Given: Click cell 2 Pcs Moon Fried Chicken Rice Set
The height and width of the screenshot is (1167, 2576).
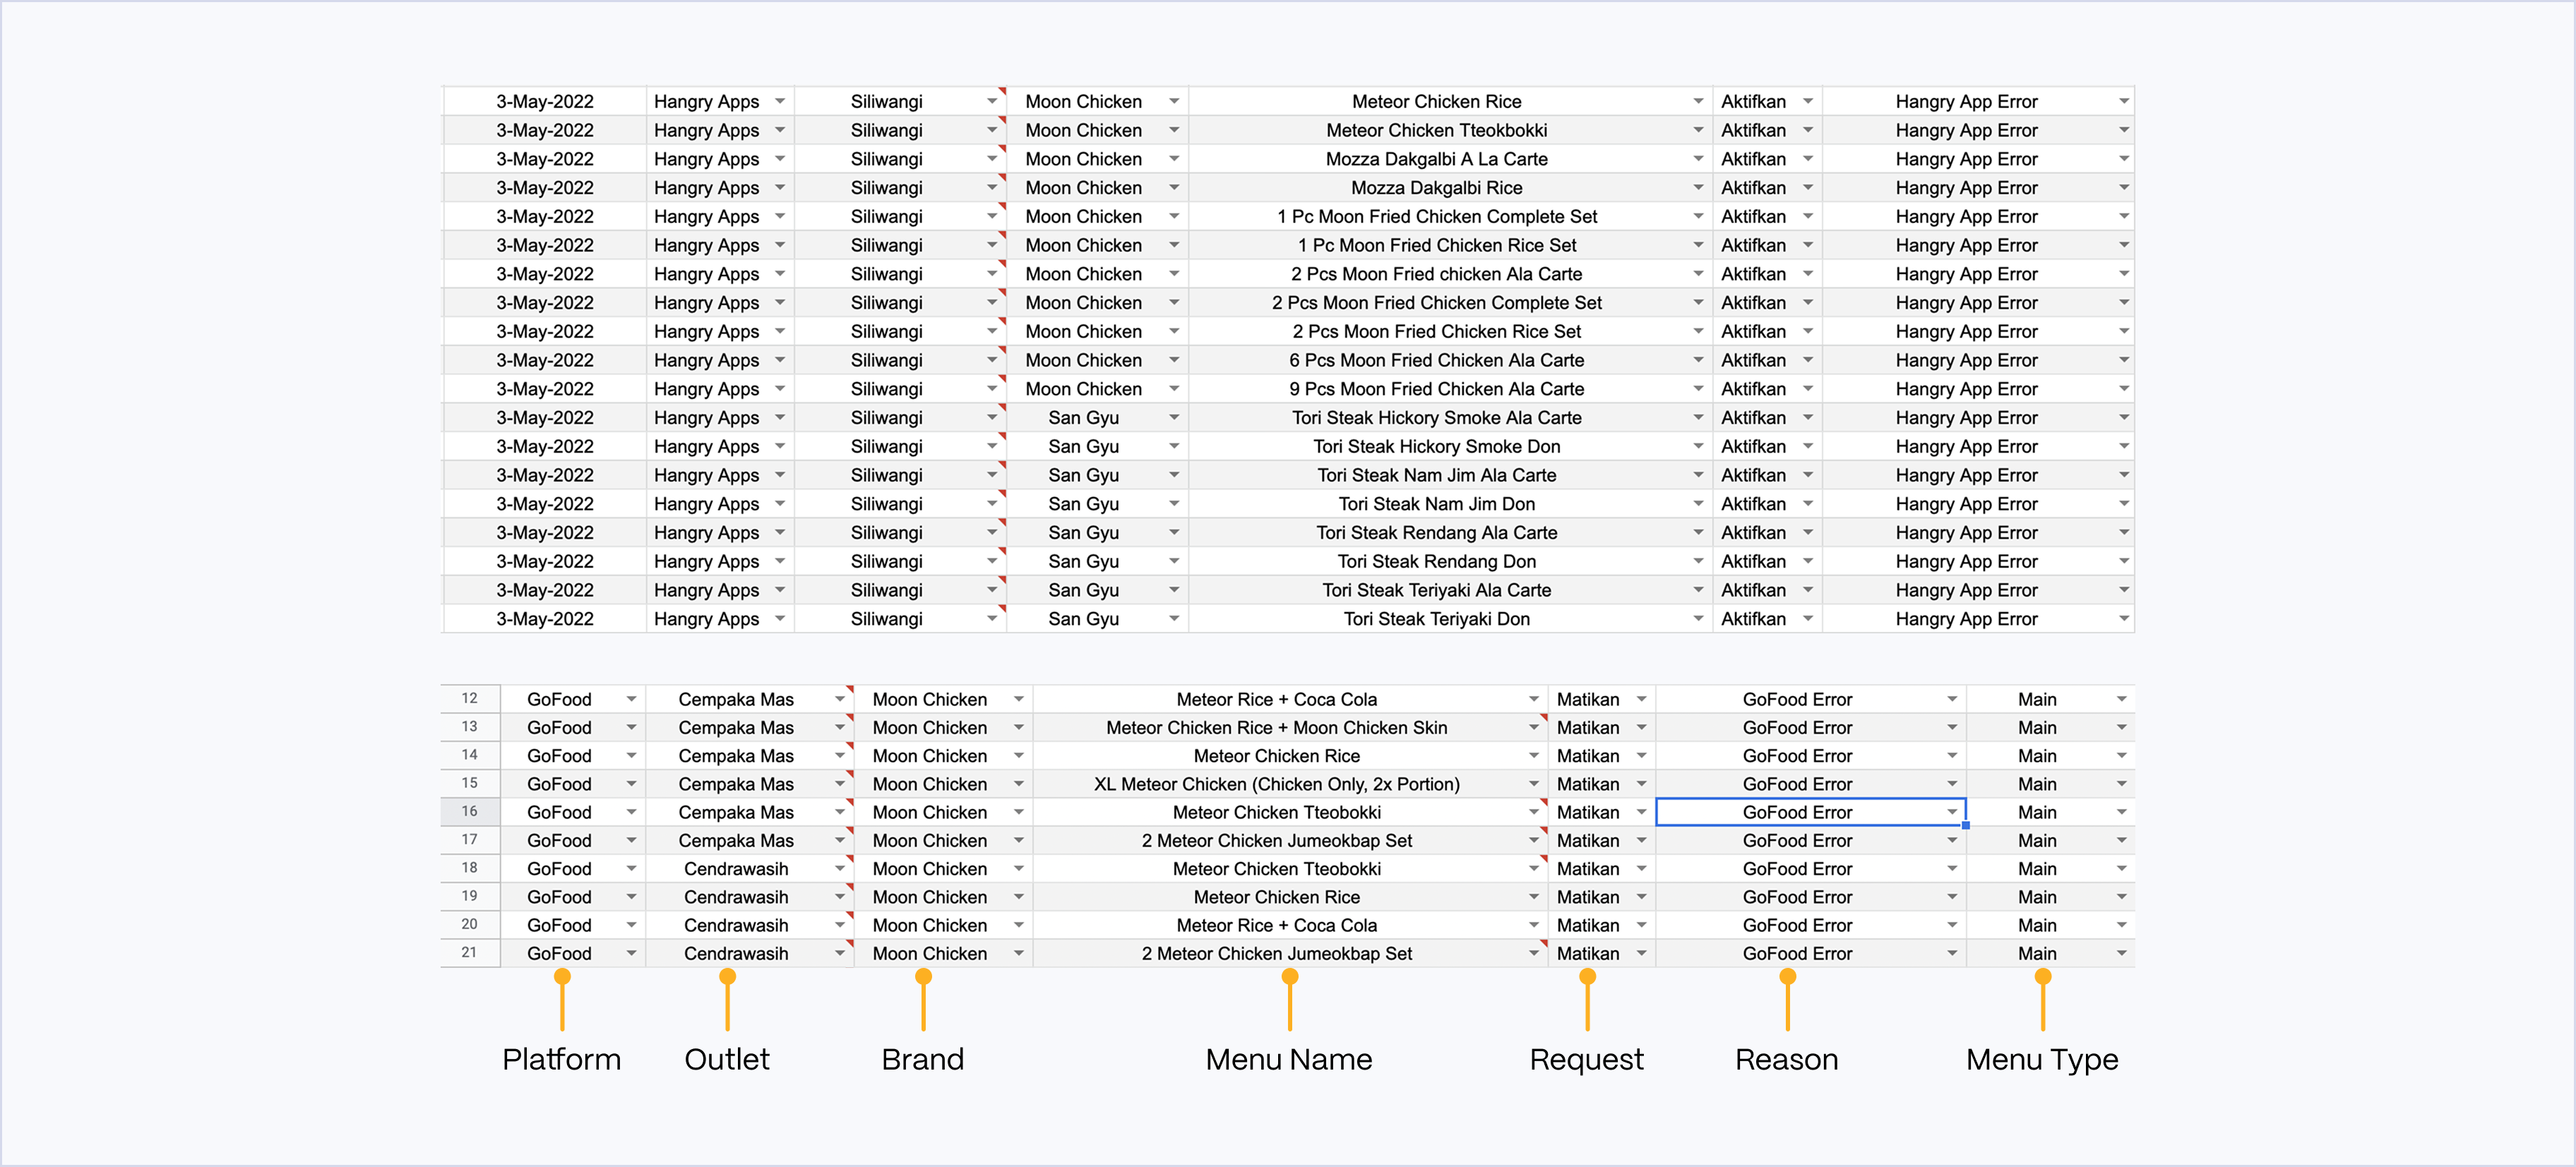Looking at the screenshot, I should [x=1450, y=331].
